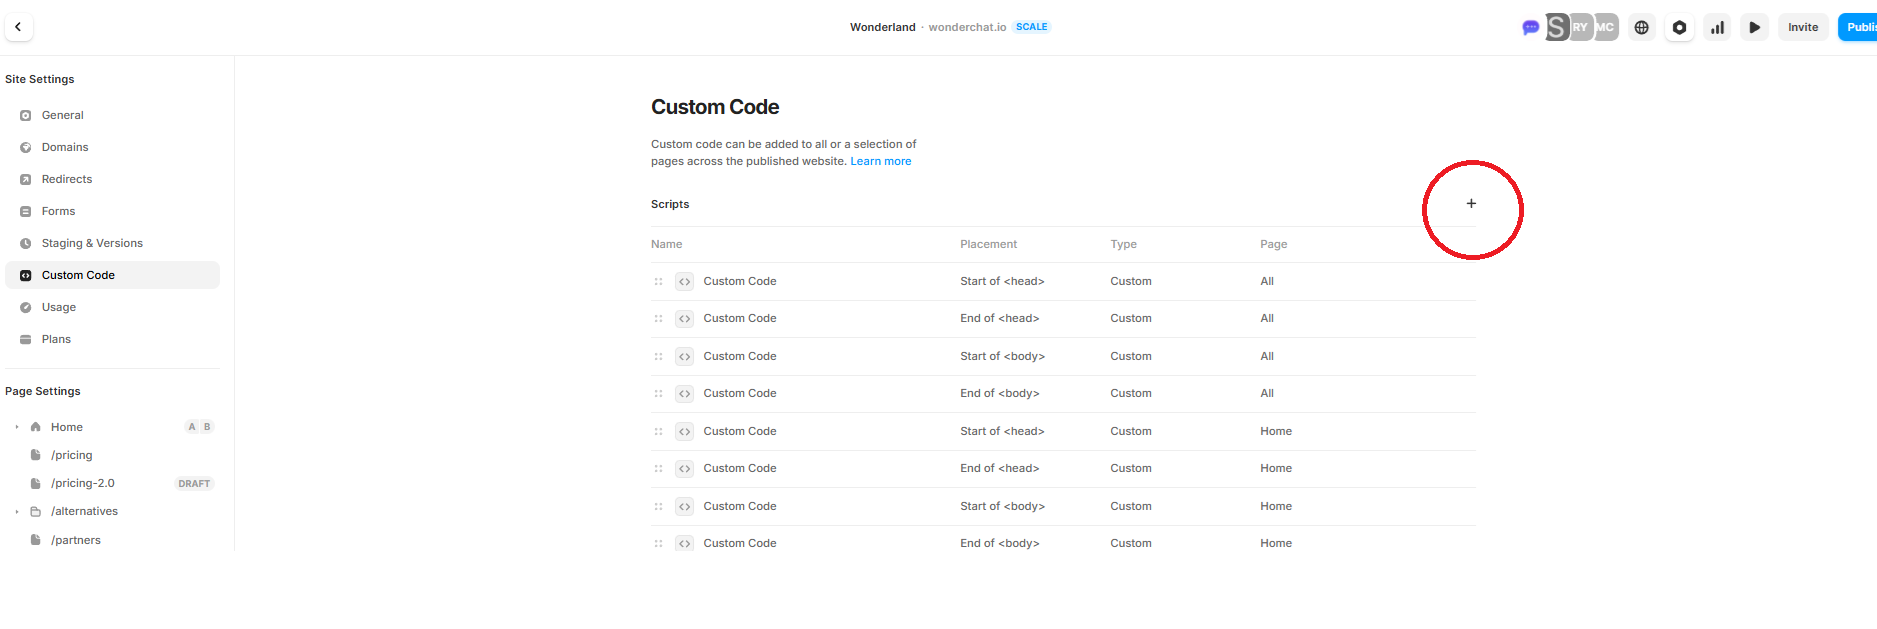
Task: Open the Custom Code row for Start of <body> All
Action: pos(740,356)
